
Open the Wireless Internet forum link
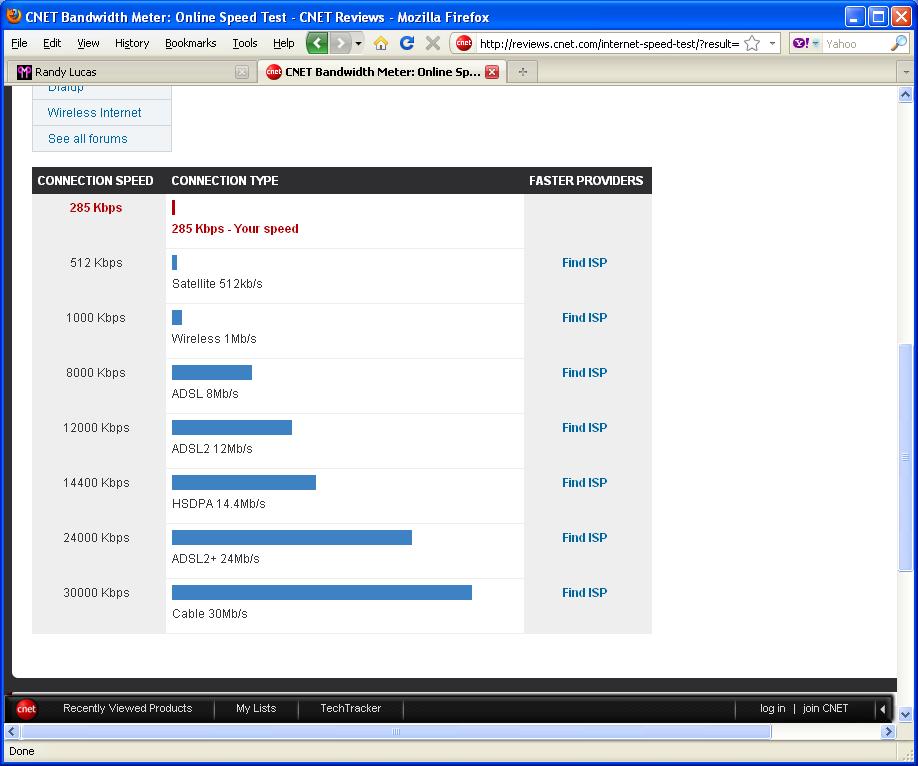coord(94,113)
